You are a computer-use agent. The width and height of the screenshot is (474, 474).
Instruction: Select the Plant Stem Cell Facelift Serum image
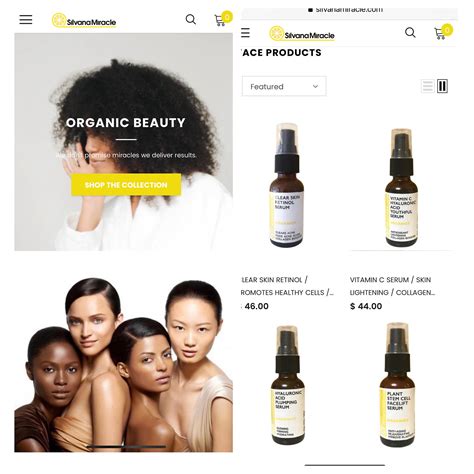tap(397, 384)
